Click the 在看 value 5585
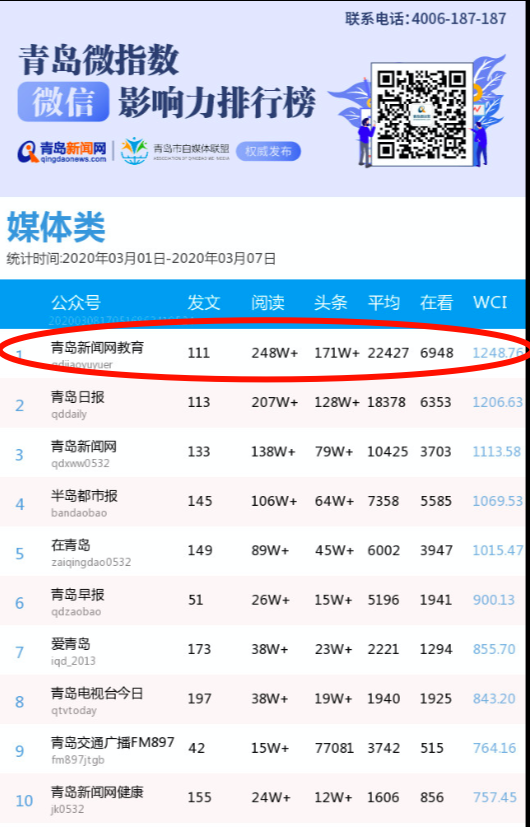Image resolution: width=530 pixels, height=827 pixels. click(436, 501)
